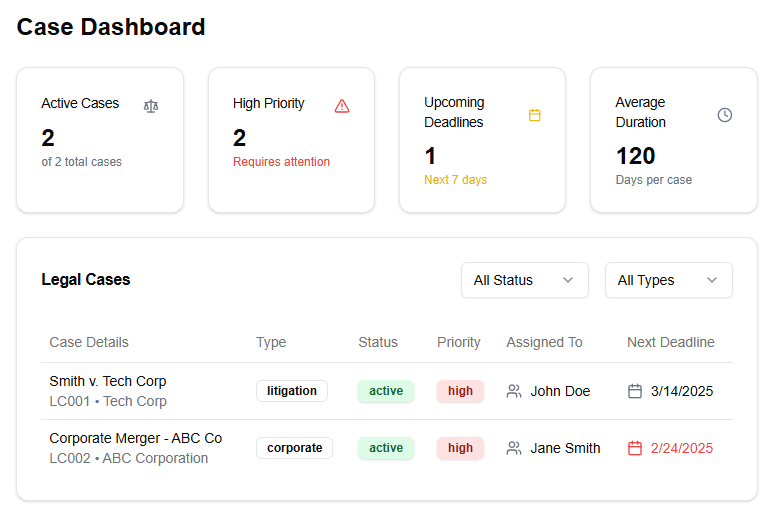Viewport: 775px width, 510px height.
Task: Click the Upcoming Deadlines calendar icon
Action: click(x=534, y=115)
